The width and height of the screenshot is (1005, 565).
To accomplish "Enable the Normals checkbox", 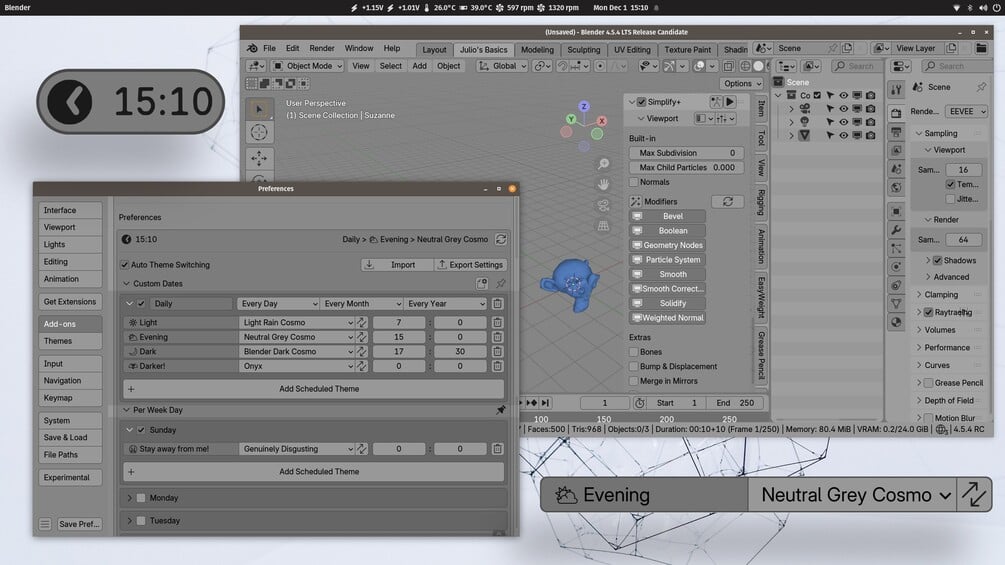I will point(634,182).
